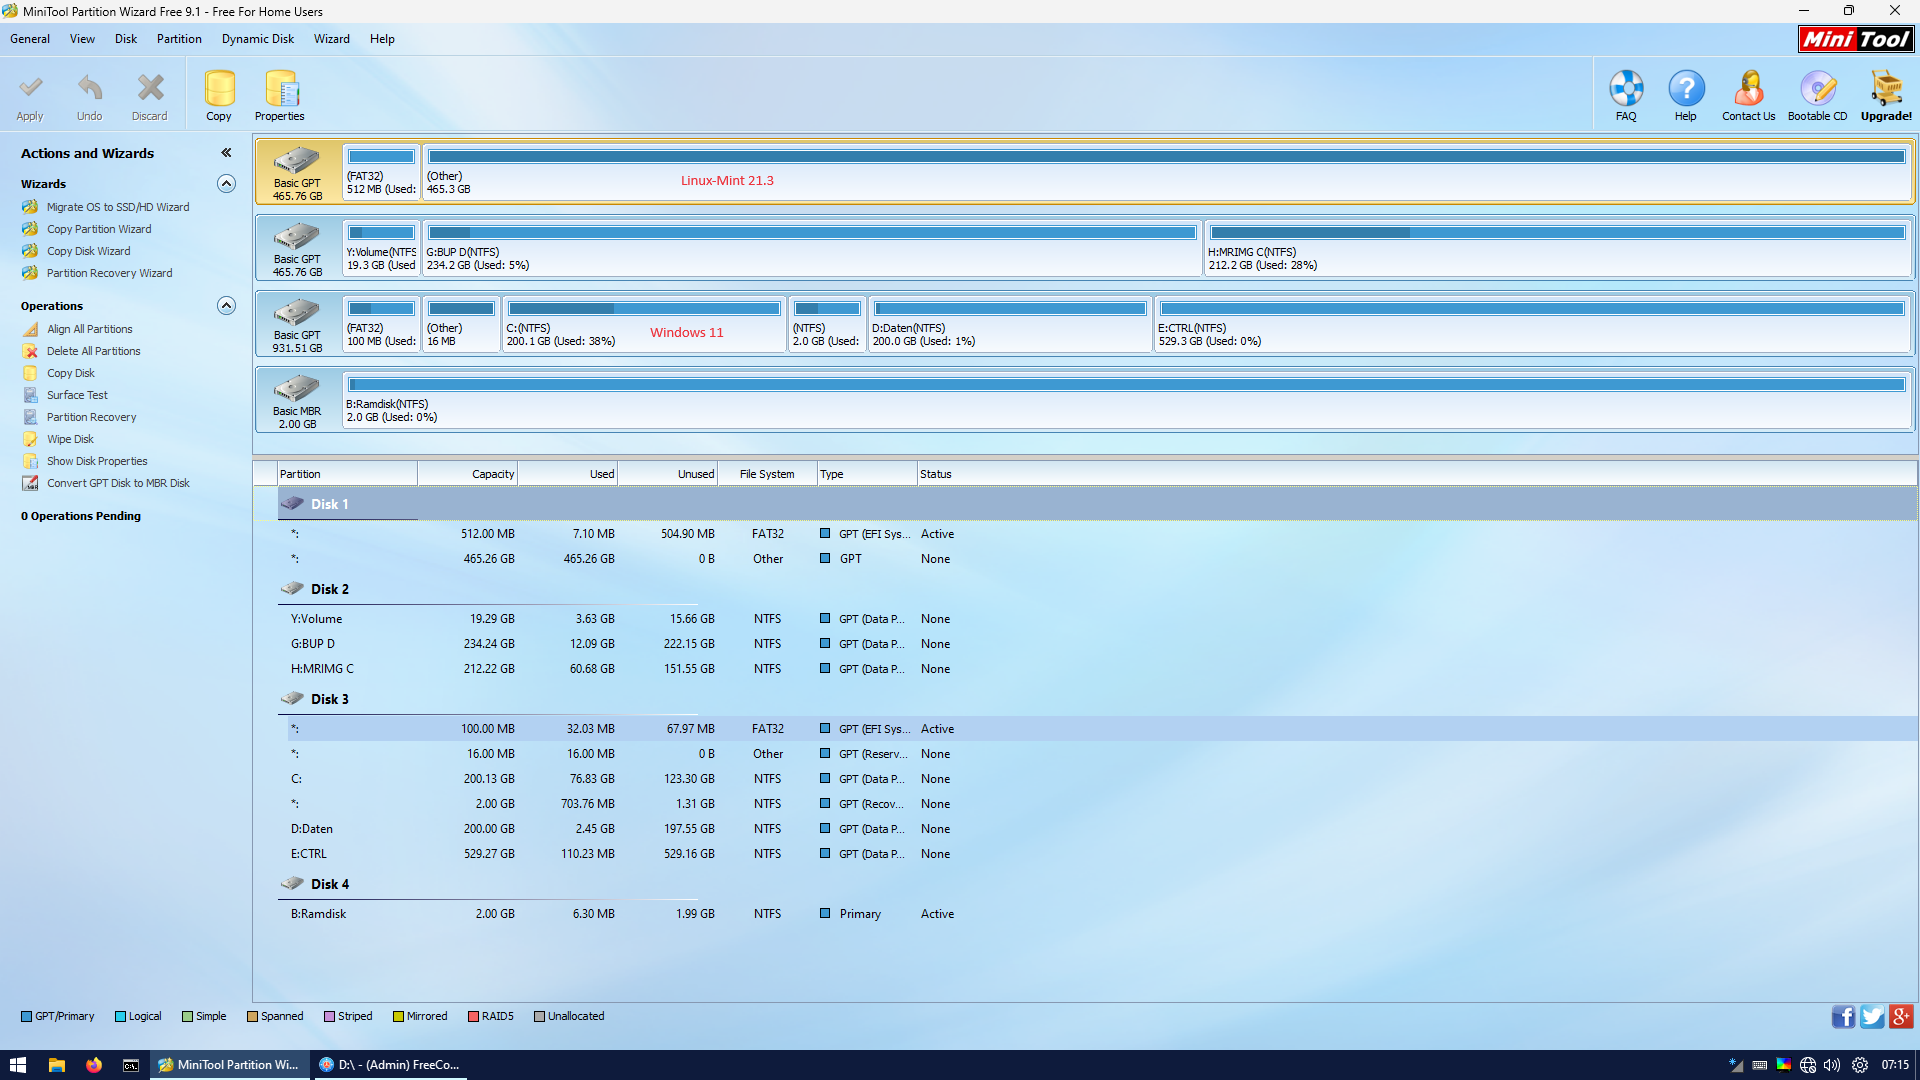Open the Partition menu

[x=179, y=39]
